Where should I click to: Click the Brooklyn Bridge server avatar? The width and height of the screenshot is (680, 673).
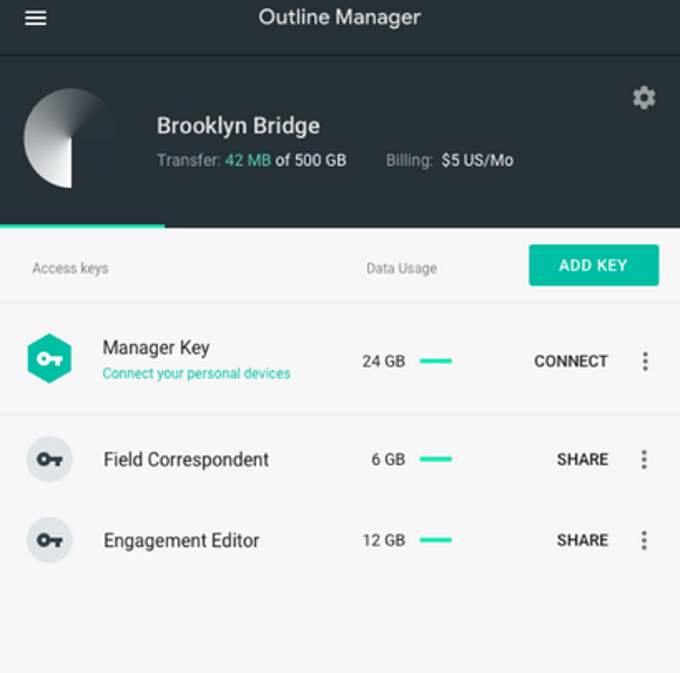(x=68, y=138)
